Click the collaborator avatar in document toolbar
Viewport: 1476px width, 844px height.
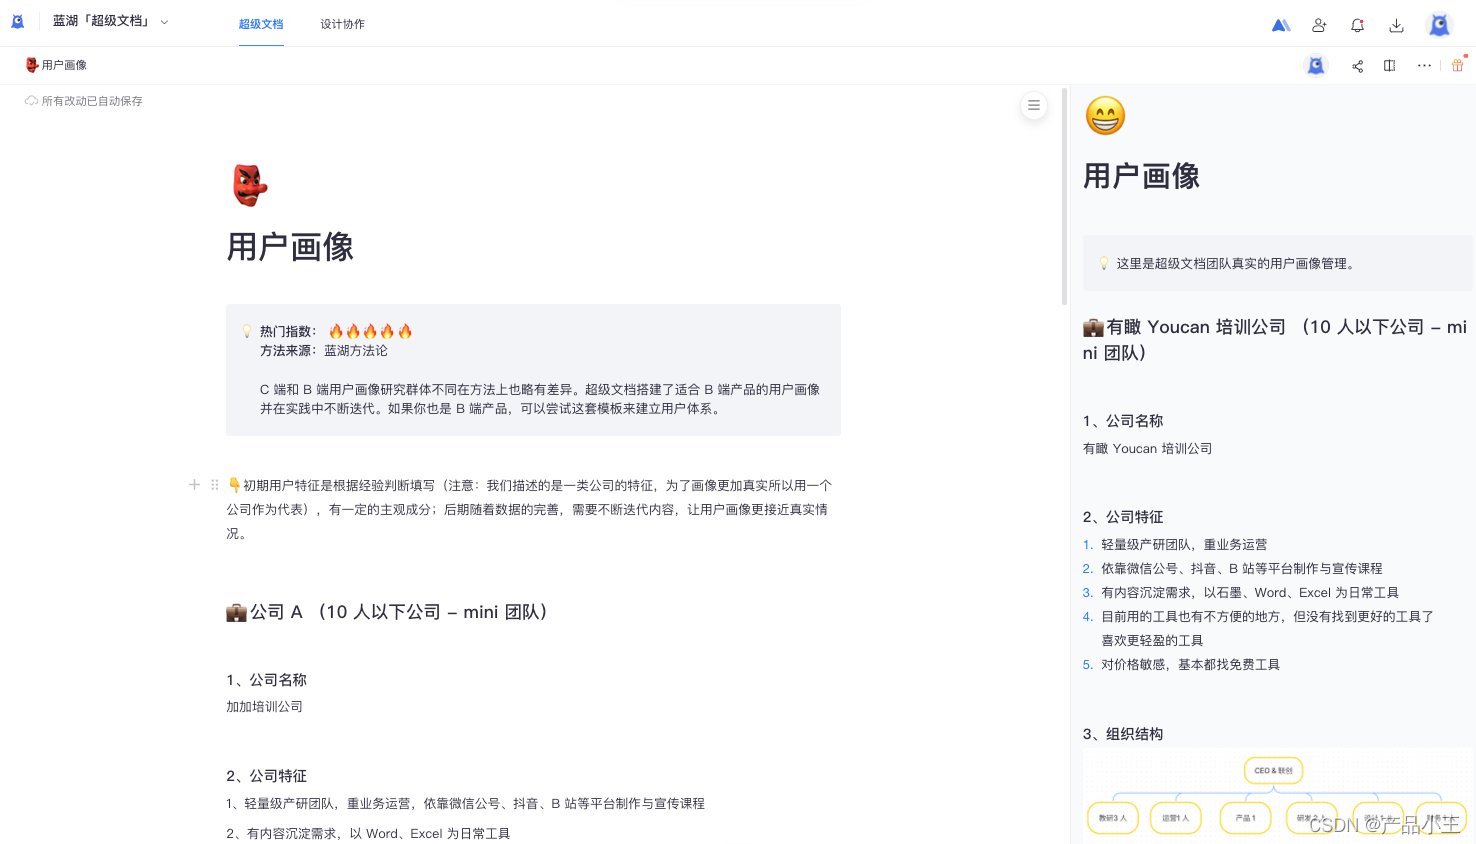(1316, 65)
